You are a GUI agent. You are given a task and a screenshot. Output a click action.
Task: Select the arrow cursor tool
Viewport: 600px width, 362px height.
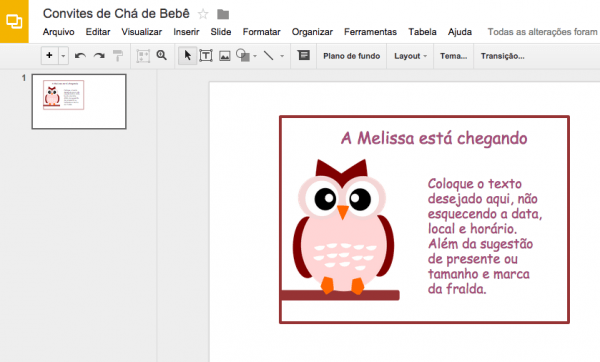(188, 55)
